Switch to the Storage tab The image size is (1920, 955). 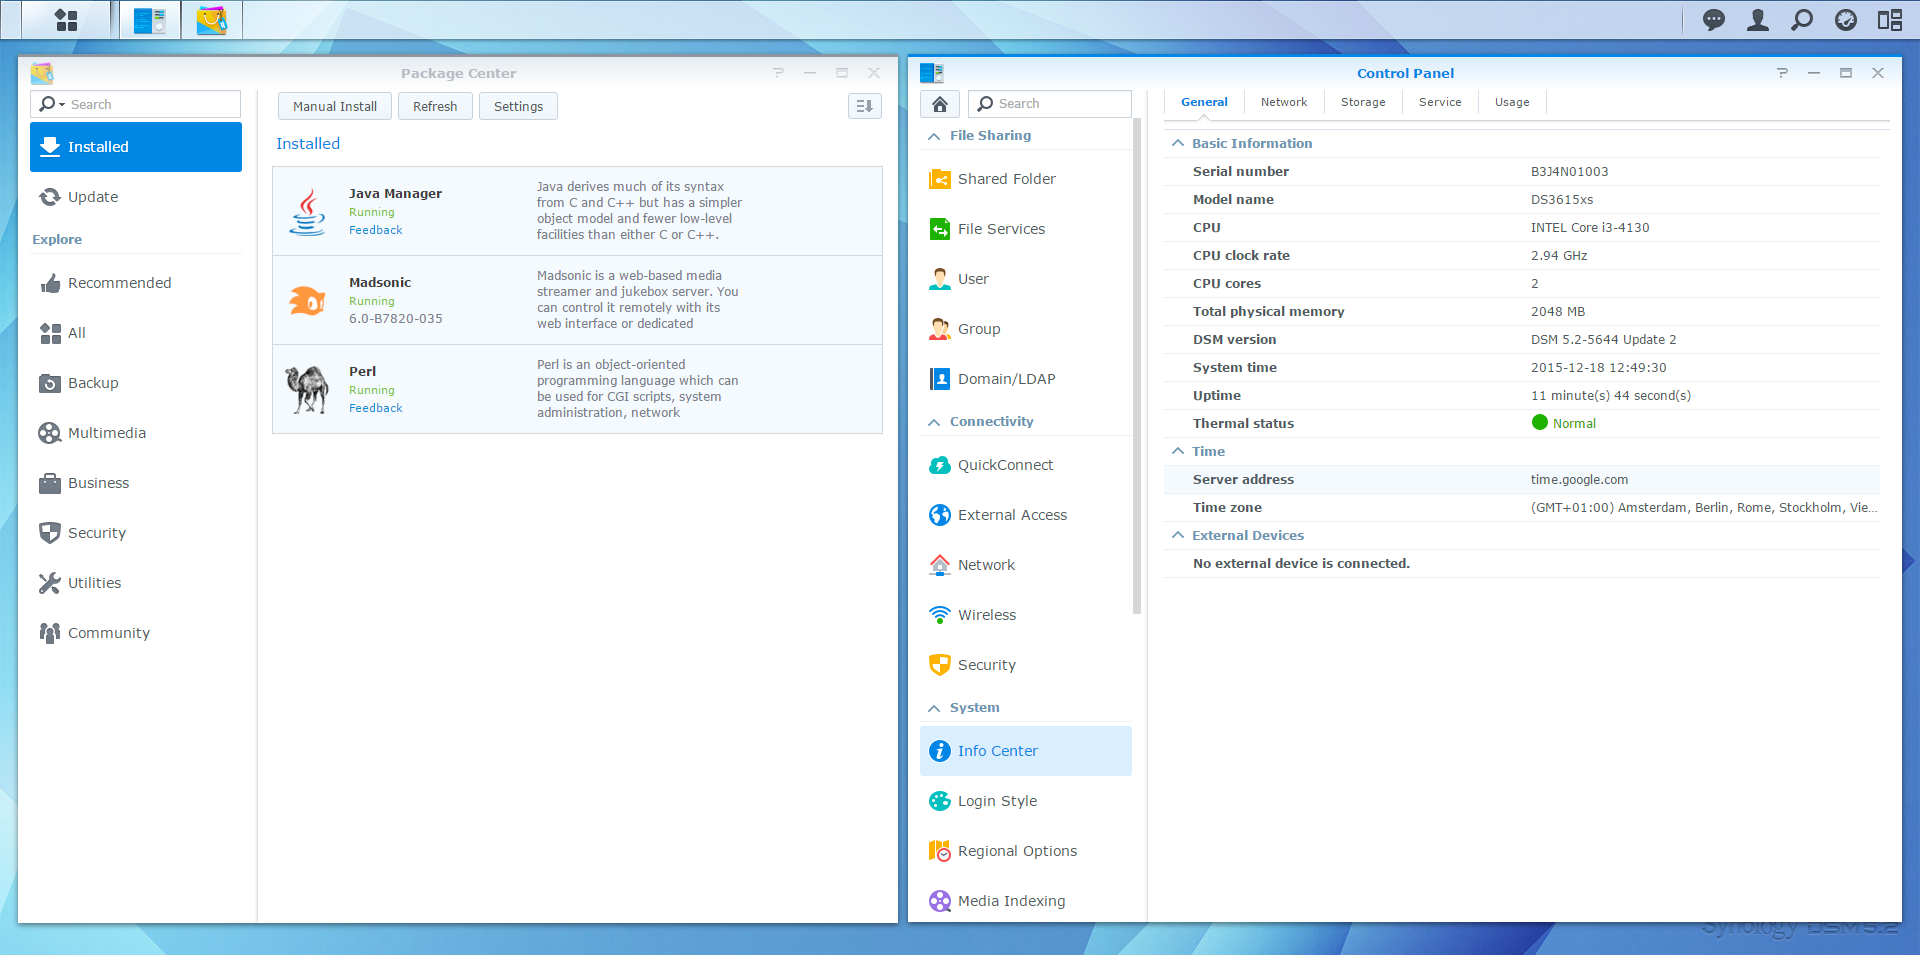(1362, 102)
